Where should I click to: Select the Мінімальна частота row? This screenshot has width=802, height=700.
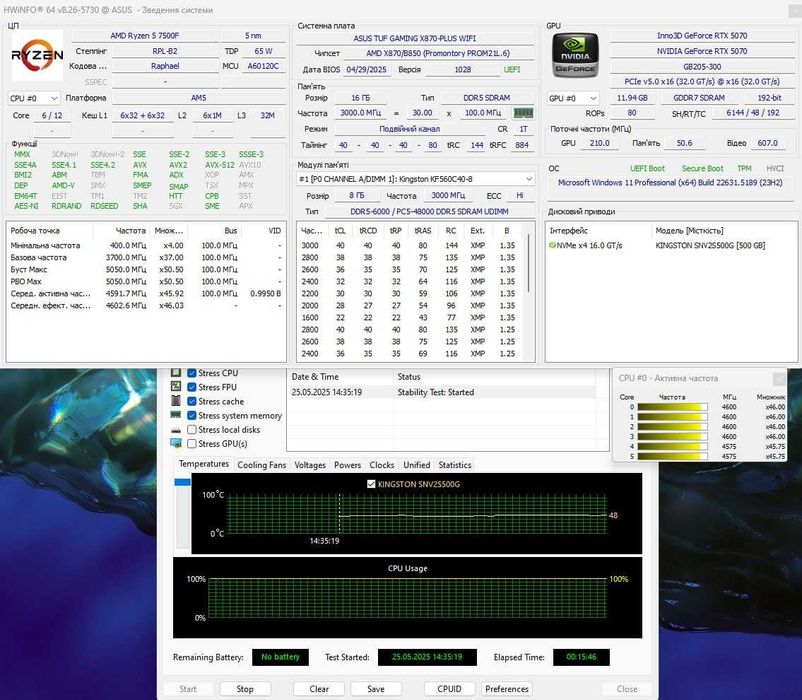(x=146, y=245)
